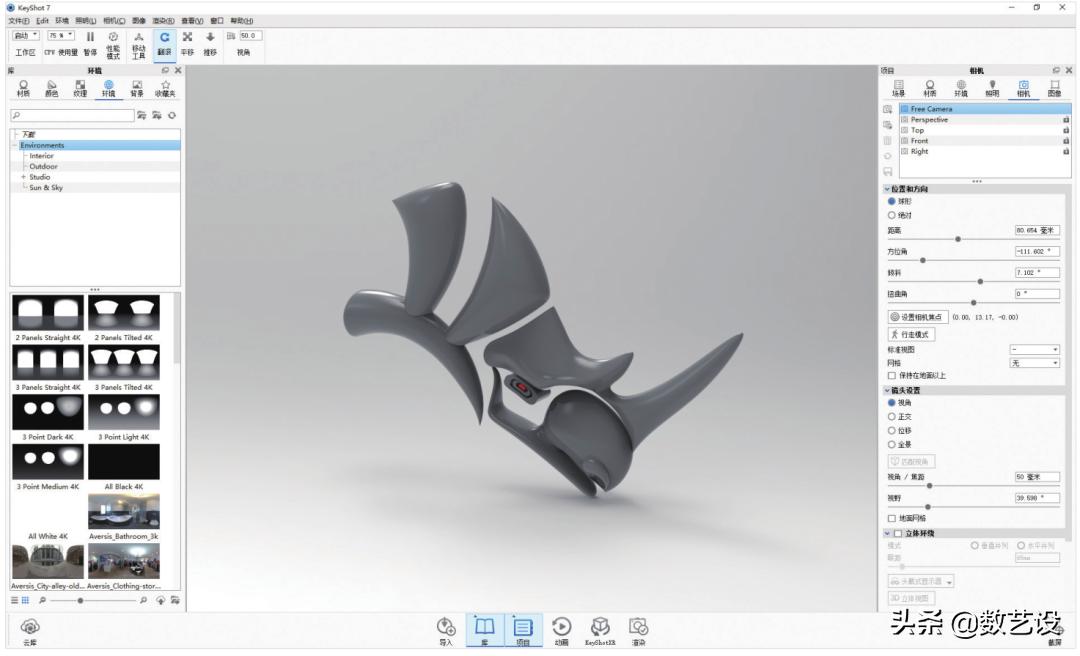Open project Material tab (材质)
Viewport: 1080px width, 656px height.
(x=930, y=88)
